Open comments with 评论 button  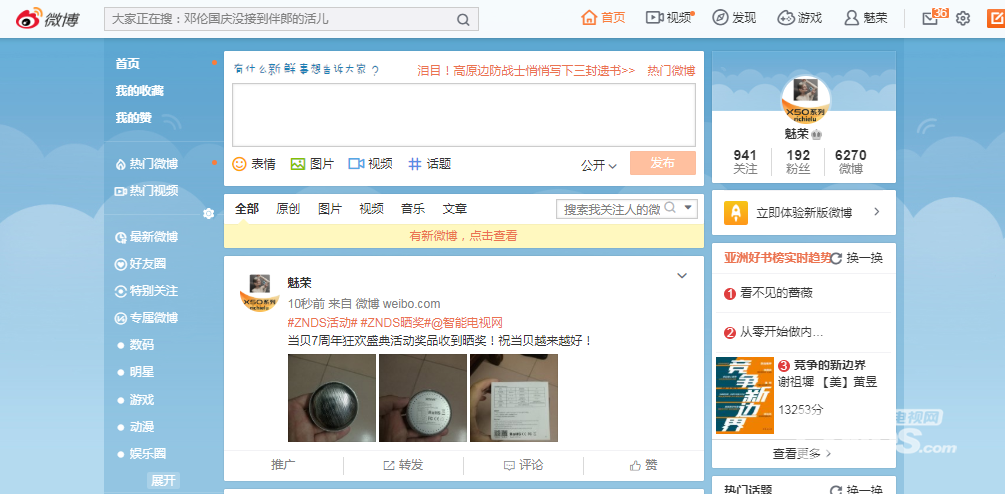point(523,465)
